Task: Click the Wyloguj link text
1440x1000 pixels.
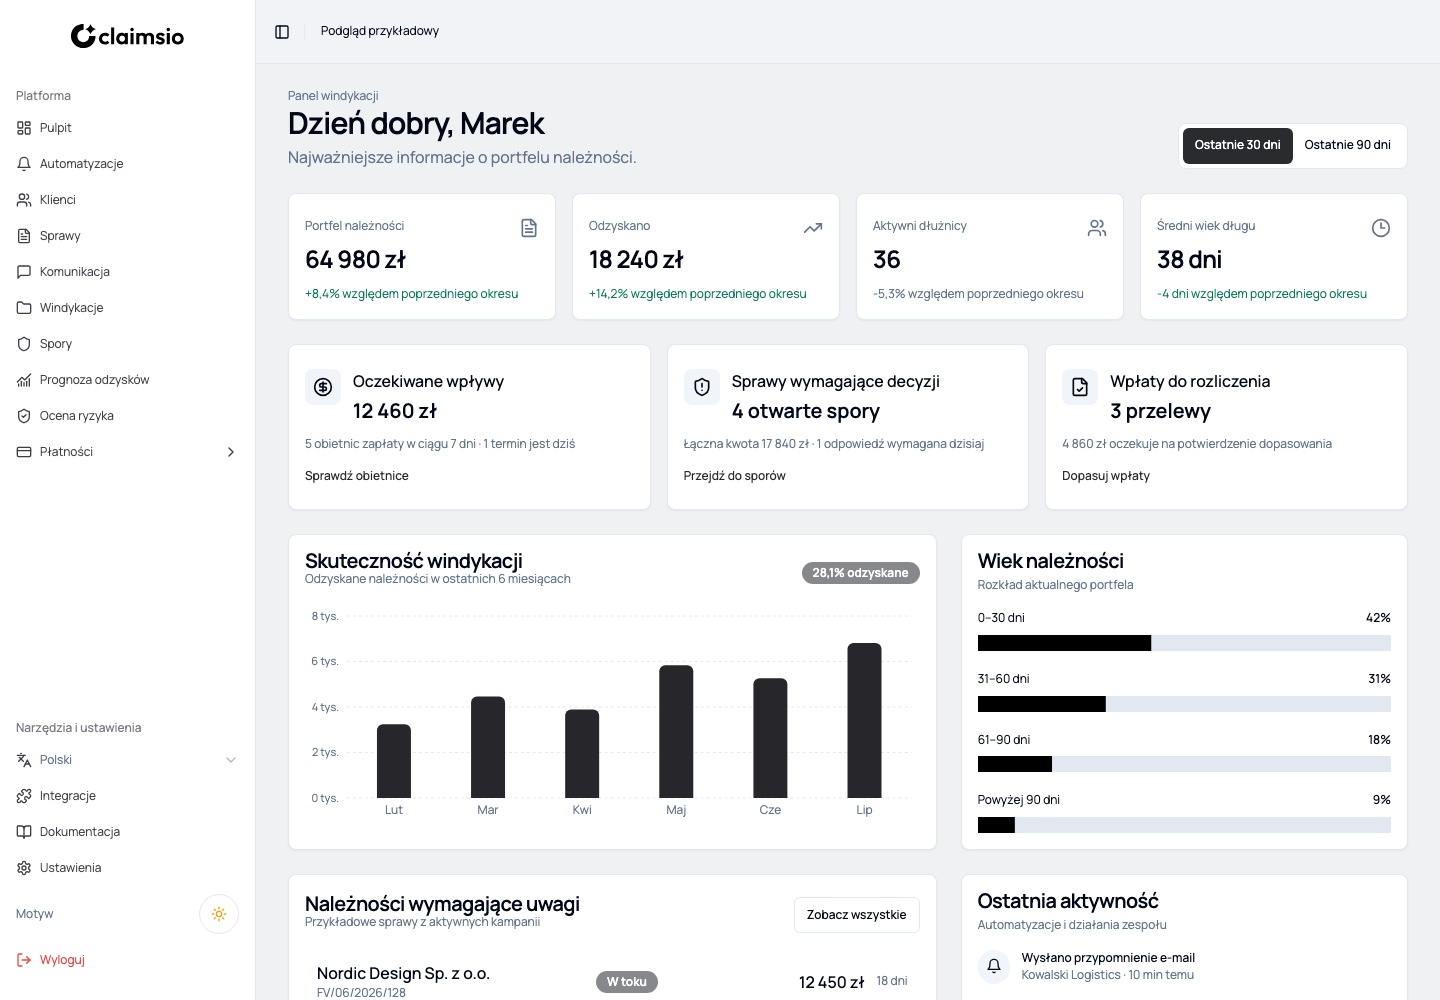Action: click(x=62, y=960)
